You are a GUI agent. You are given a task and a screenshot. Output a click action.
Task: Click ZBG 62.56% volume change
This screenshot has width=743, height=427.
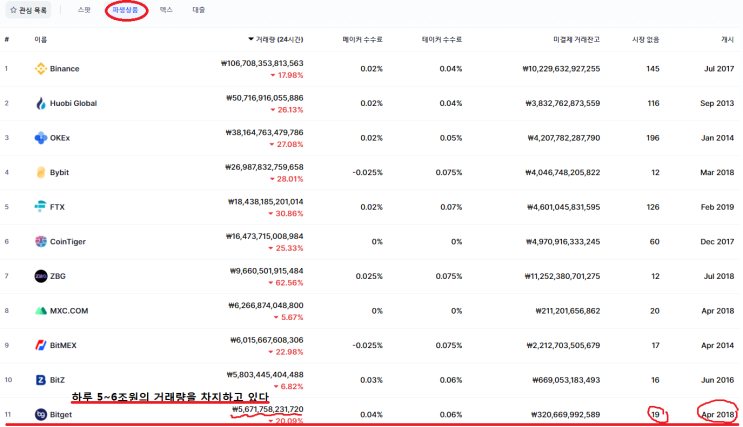point(286,283)
